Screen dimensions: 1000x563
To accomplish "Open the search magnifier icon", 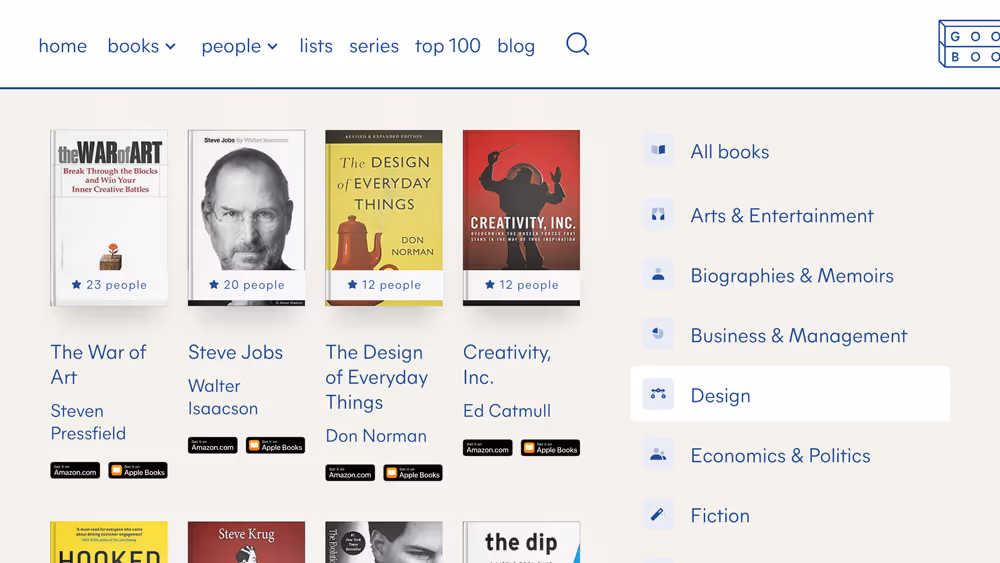I will point(577,44).
